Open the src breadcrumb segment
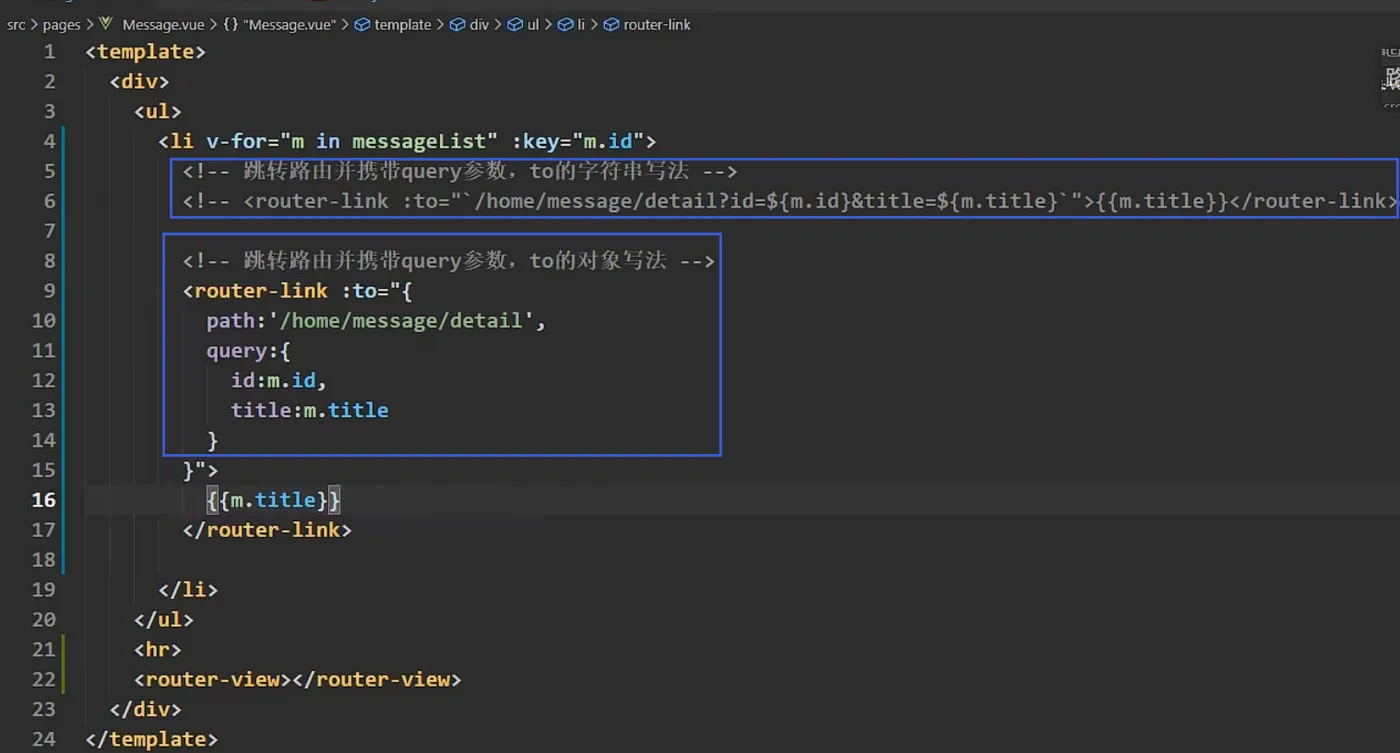The width and height of the screenshot is (1400, 753). [x=16, y=24]
